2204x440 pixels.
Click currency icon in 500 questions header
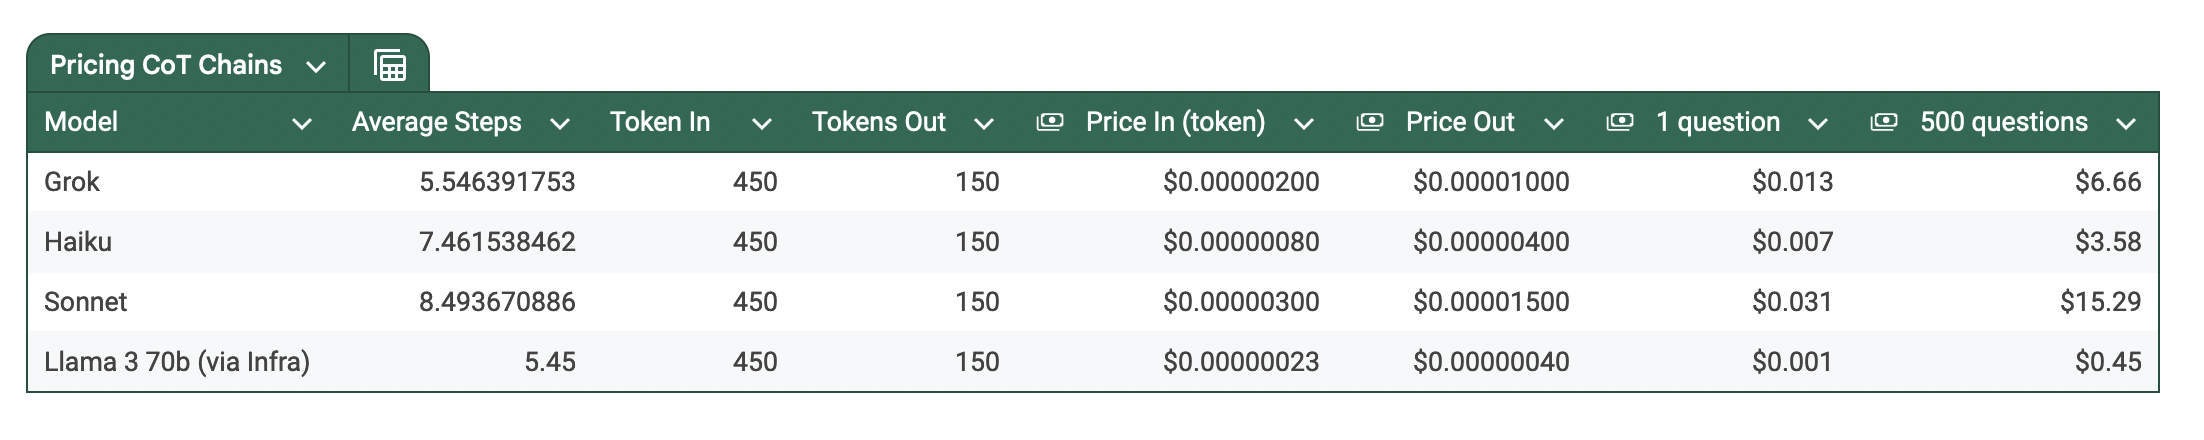[1884, 122]
